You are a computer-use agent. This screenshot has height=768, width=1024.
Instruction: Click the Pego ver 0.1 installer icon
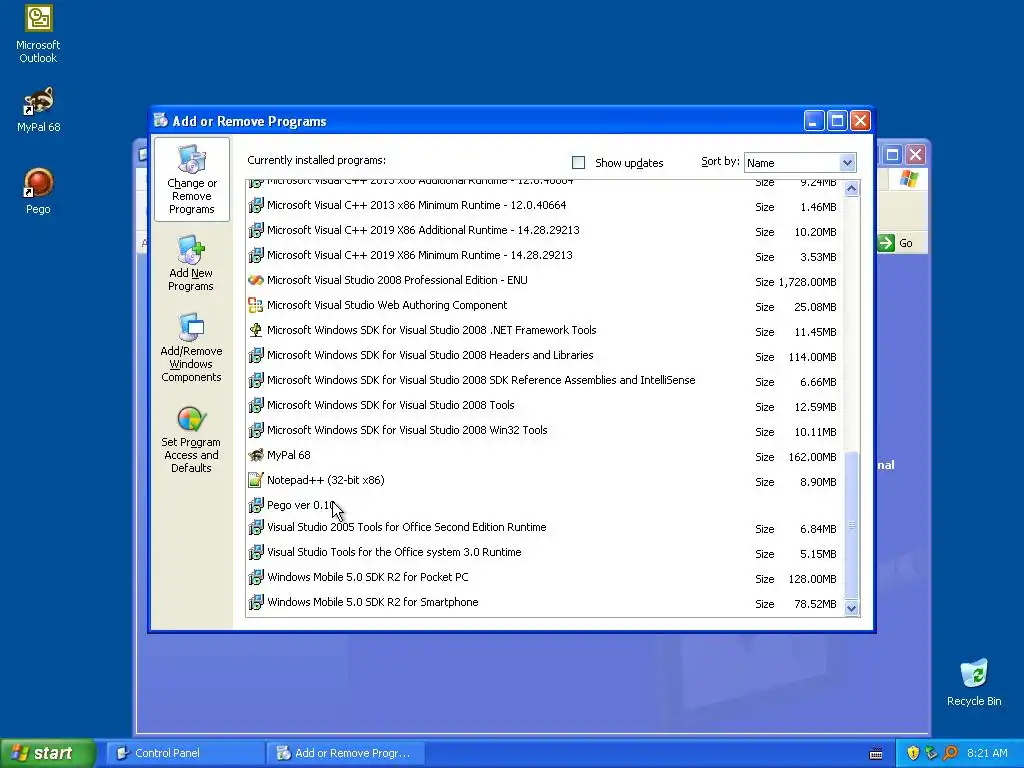tap(255, 505)
